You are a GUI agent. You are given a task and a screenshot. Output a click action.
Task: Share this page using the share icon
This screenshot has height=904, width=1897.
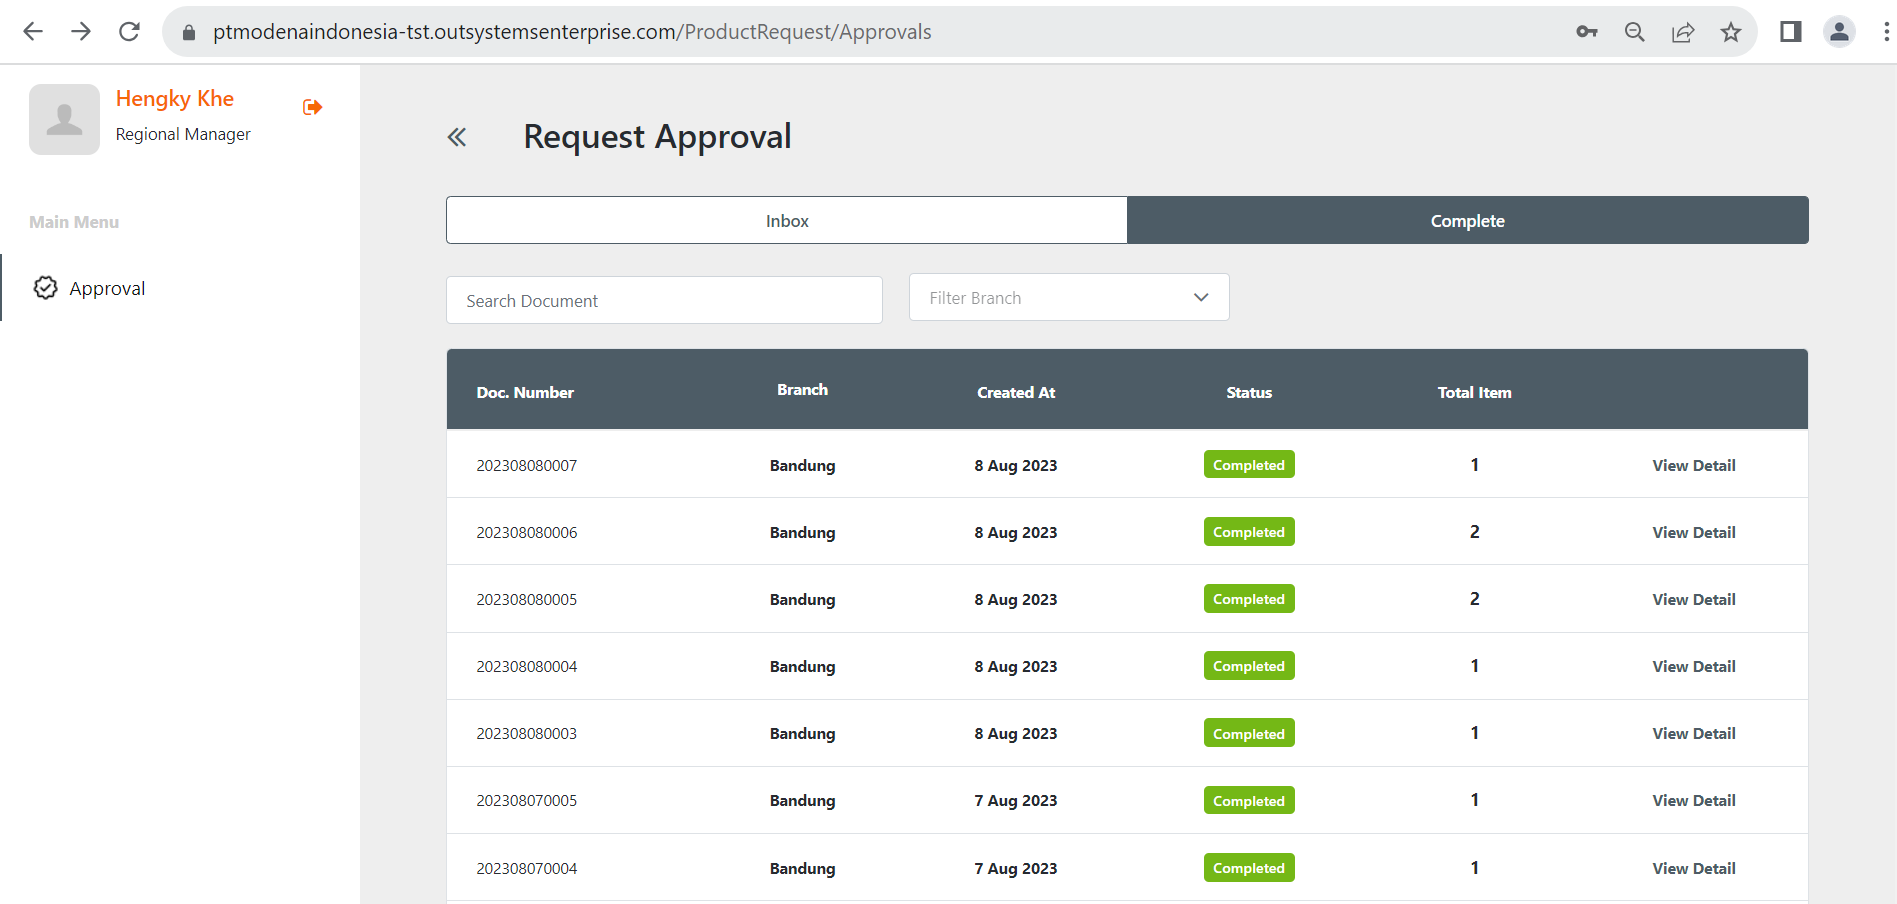click(x=1683, y=32)
